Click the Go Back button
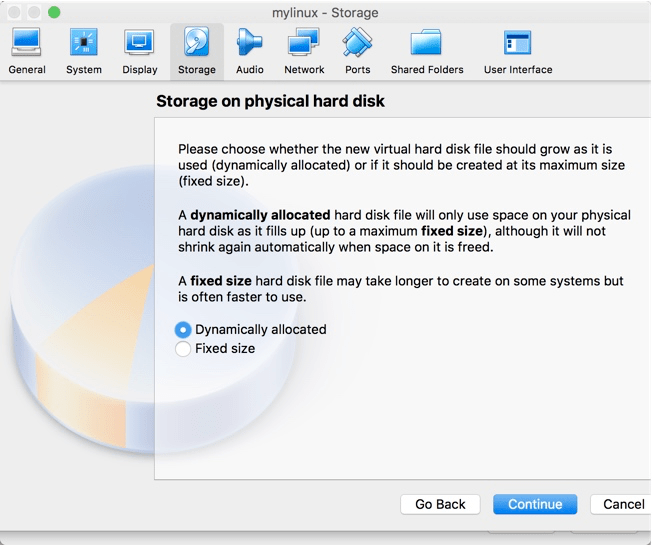652x545 pixels. (440, 504)
